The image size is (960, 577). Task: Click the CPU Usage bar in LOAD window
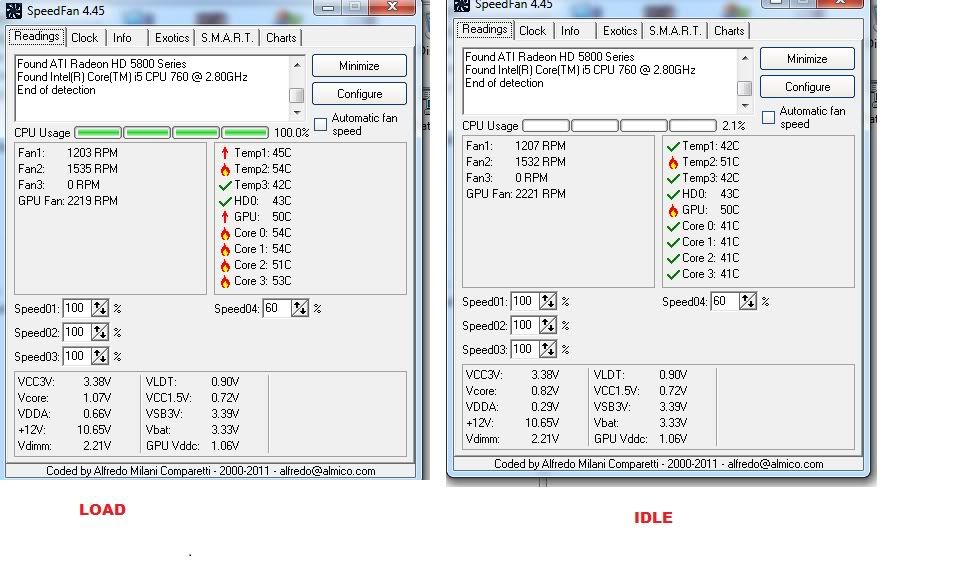coord(171,132)
